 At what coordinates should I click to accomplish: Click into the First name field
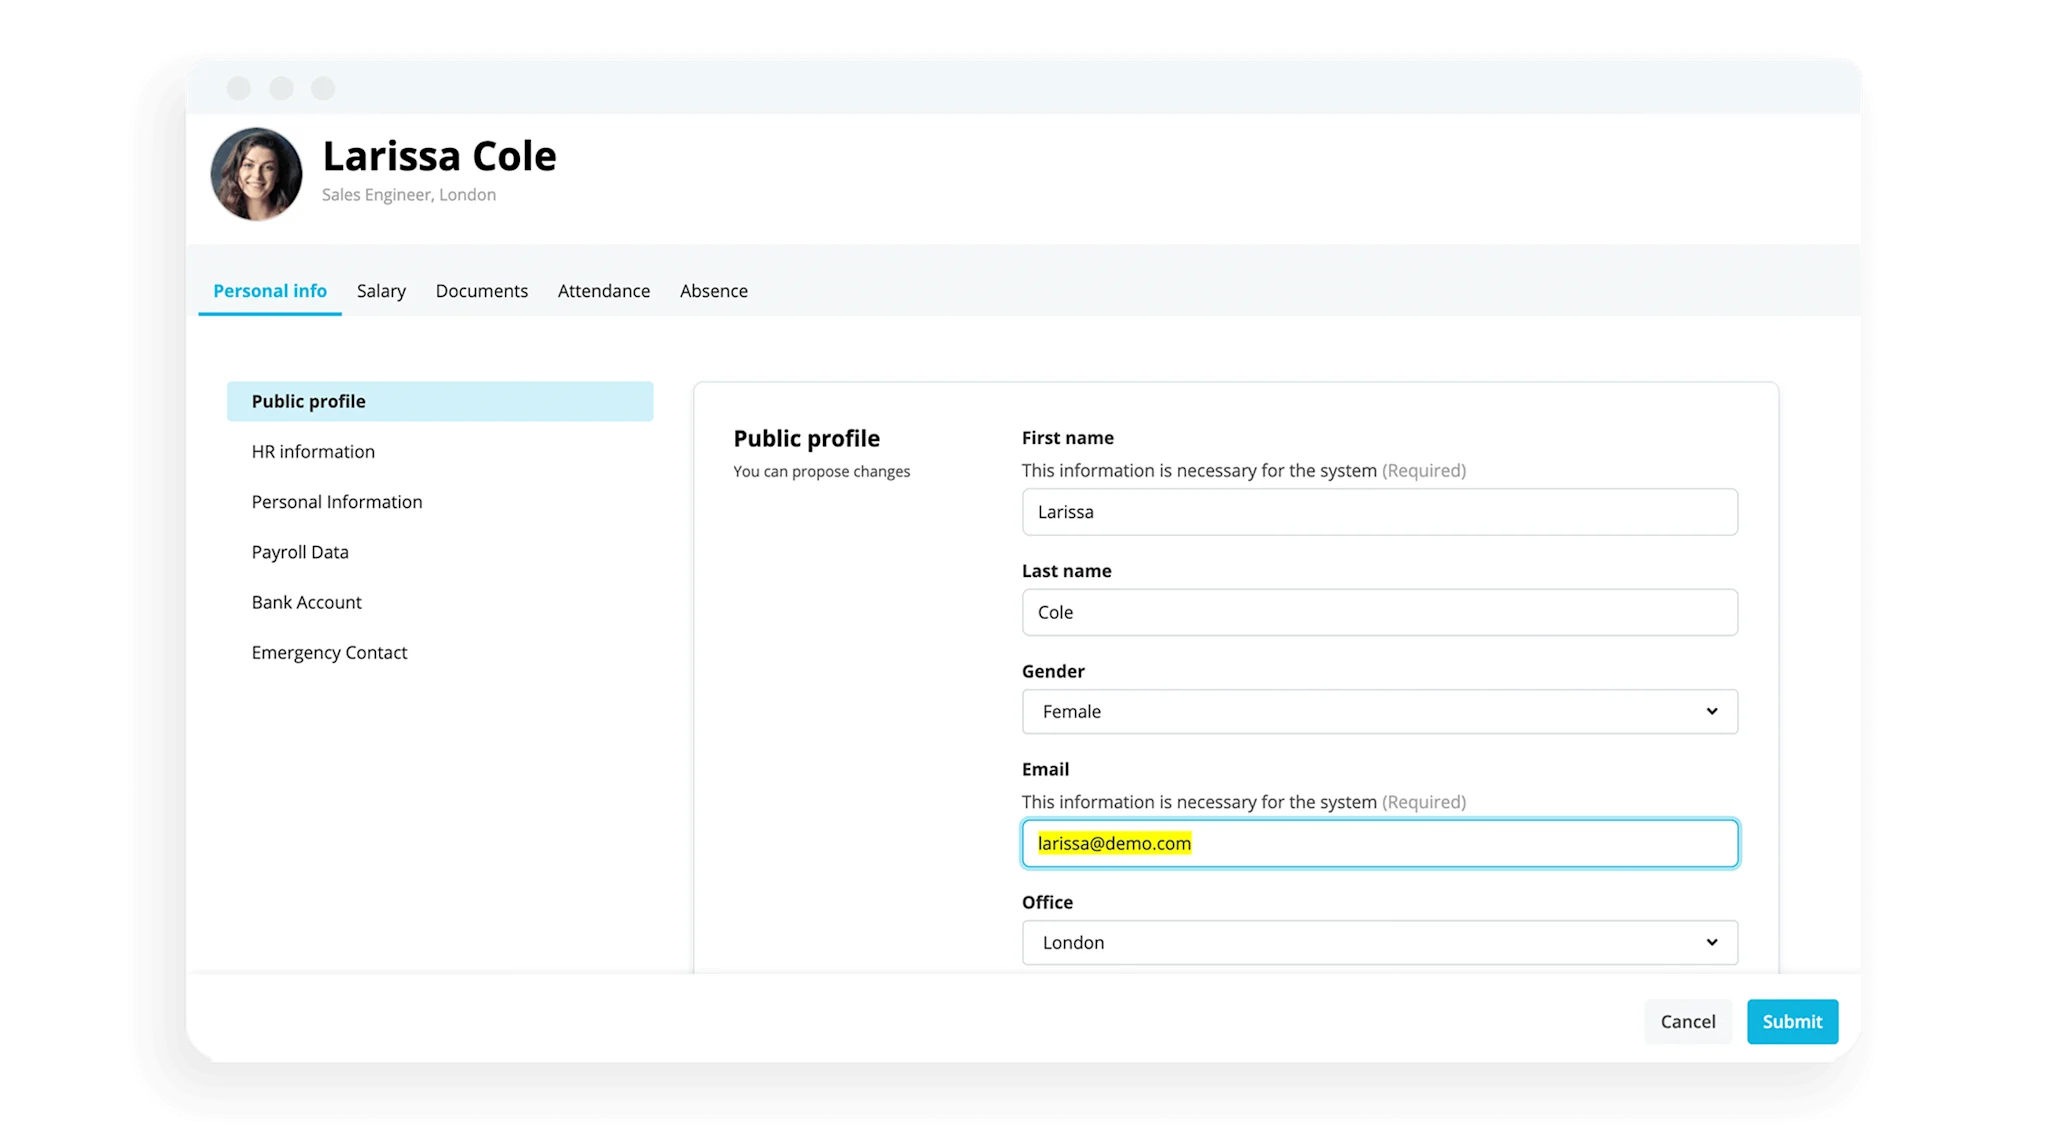tap(1379, 512)
